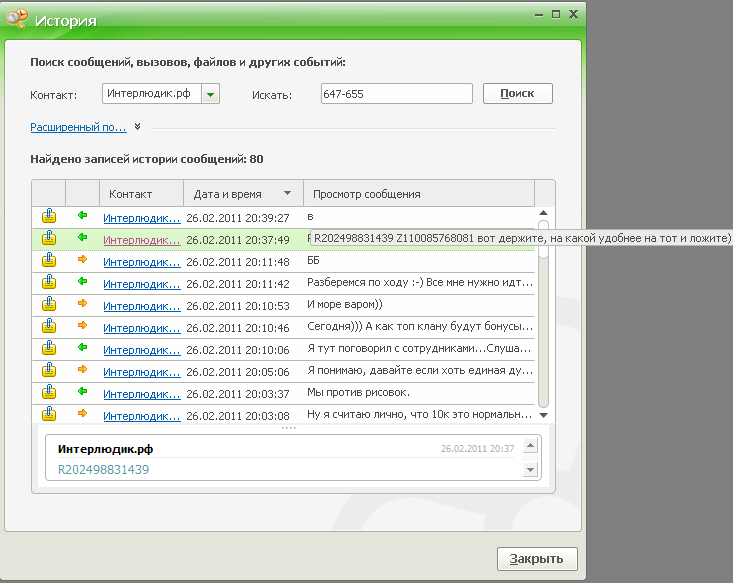Click orange outgoing arrow at 20:10:46
The width and height of the screenshot is (733, 583).
pyautogui.click(x=82, y=325)
